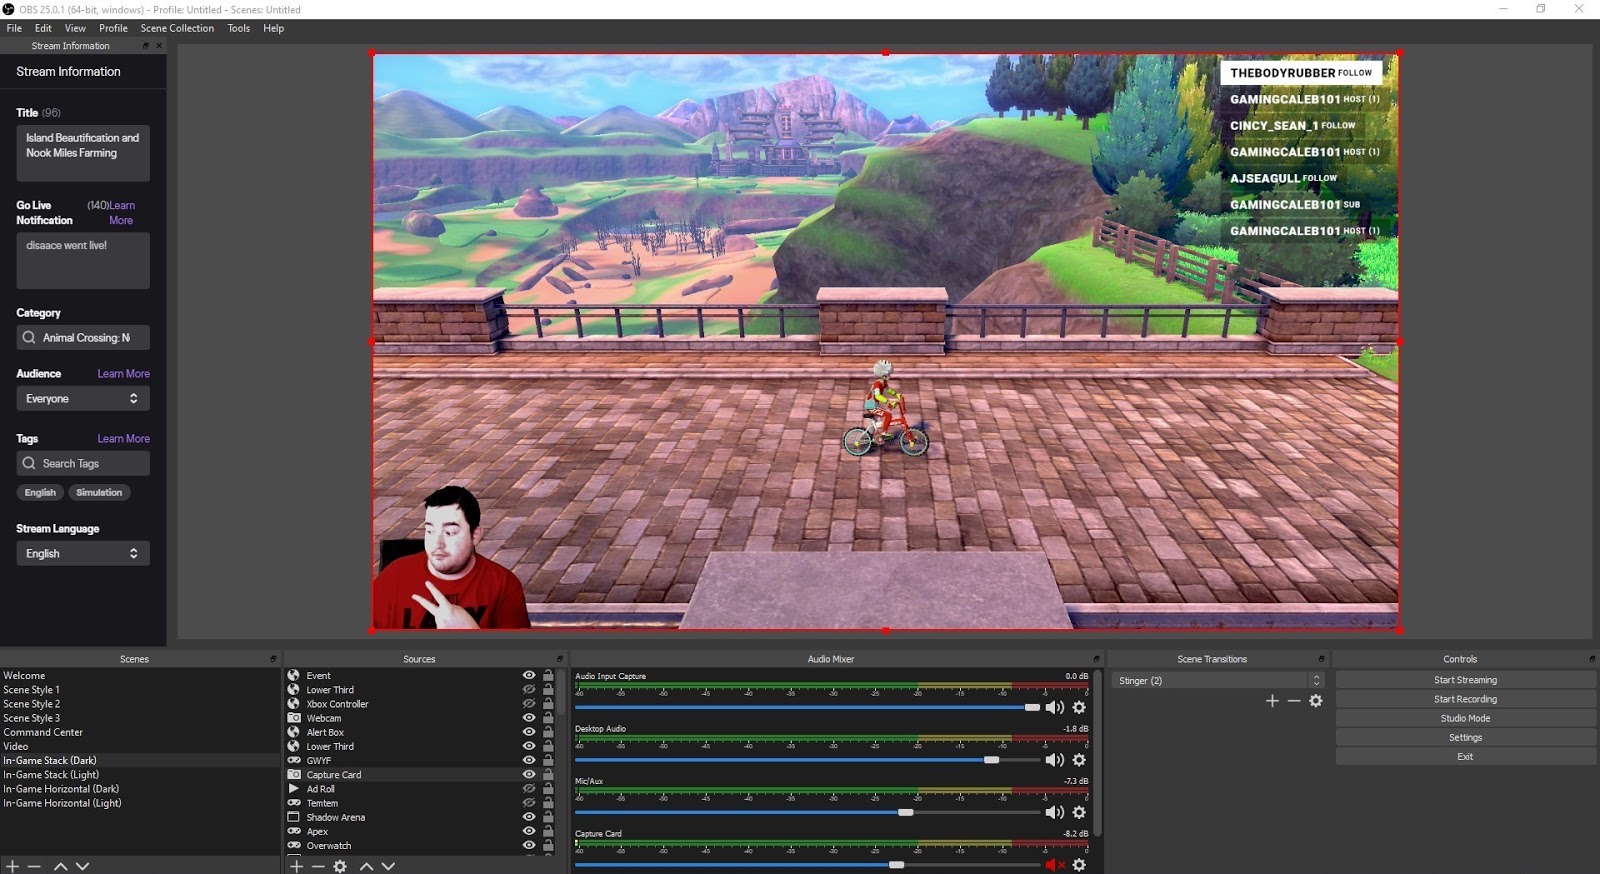
Task: Click the Mic/Aux volume slider handle
Action: [x=905, y=812]
